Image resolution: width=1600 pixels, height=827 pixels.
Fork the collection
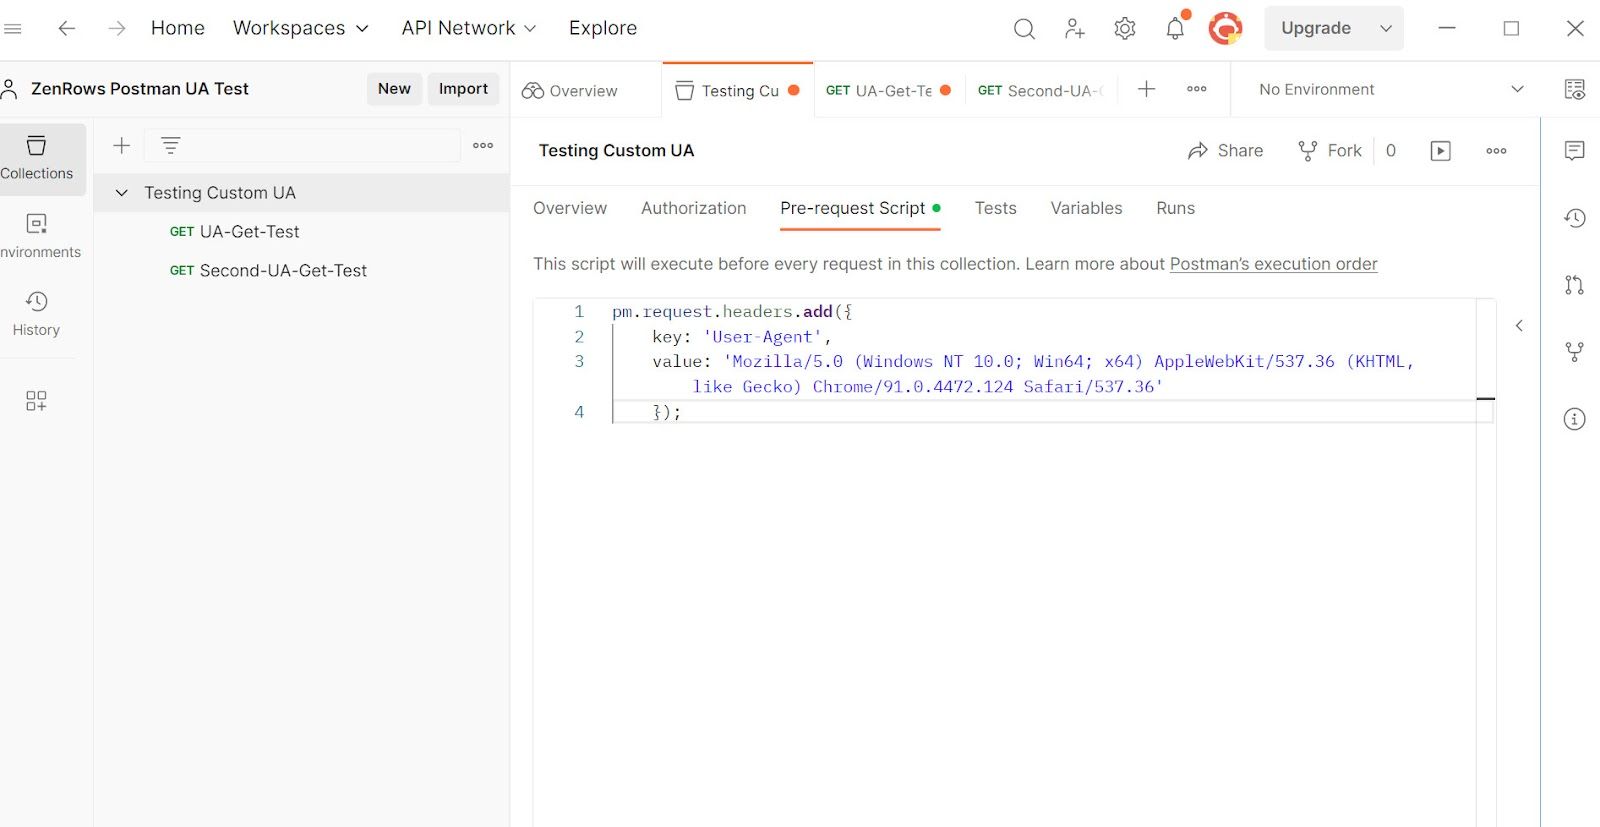pos(1329,151)
